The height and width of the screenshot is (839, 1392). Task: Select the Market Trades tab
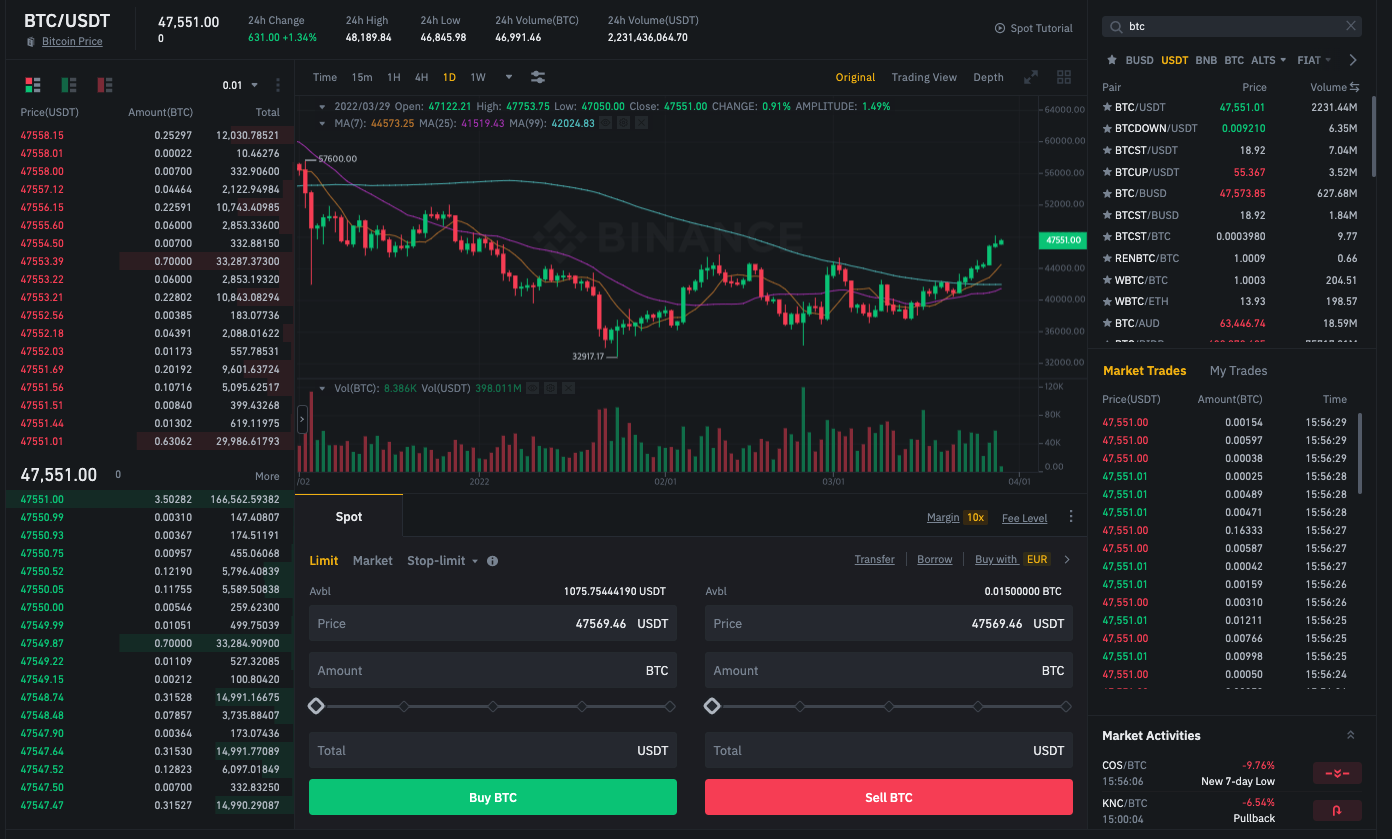click(1144, 370)
